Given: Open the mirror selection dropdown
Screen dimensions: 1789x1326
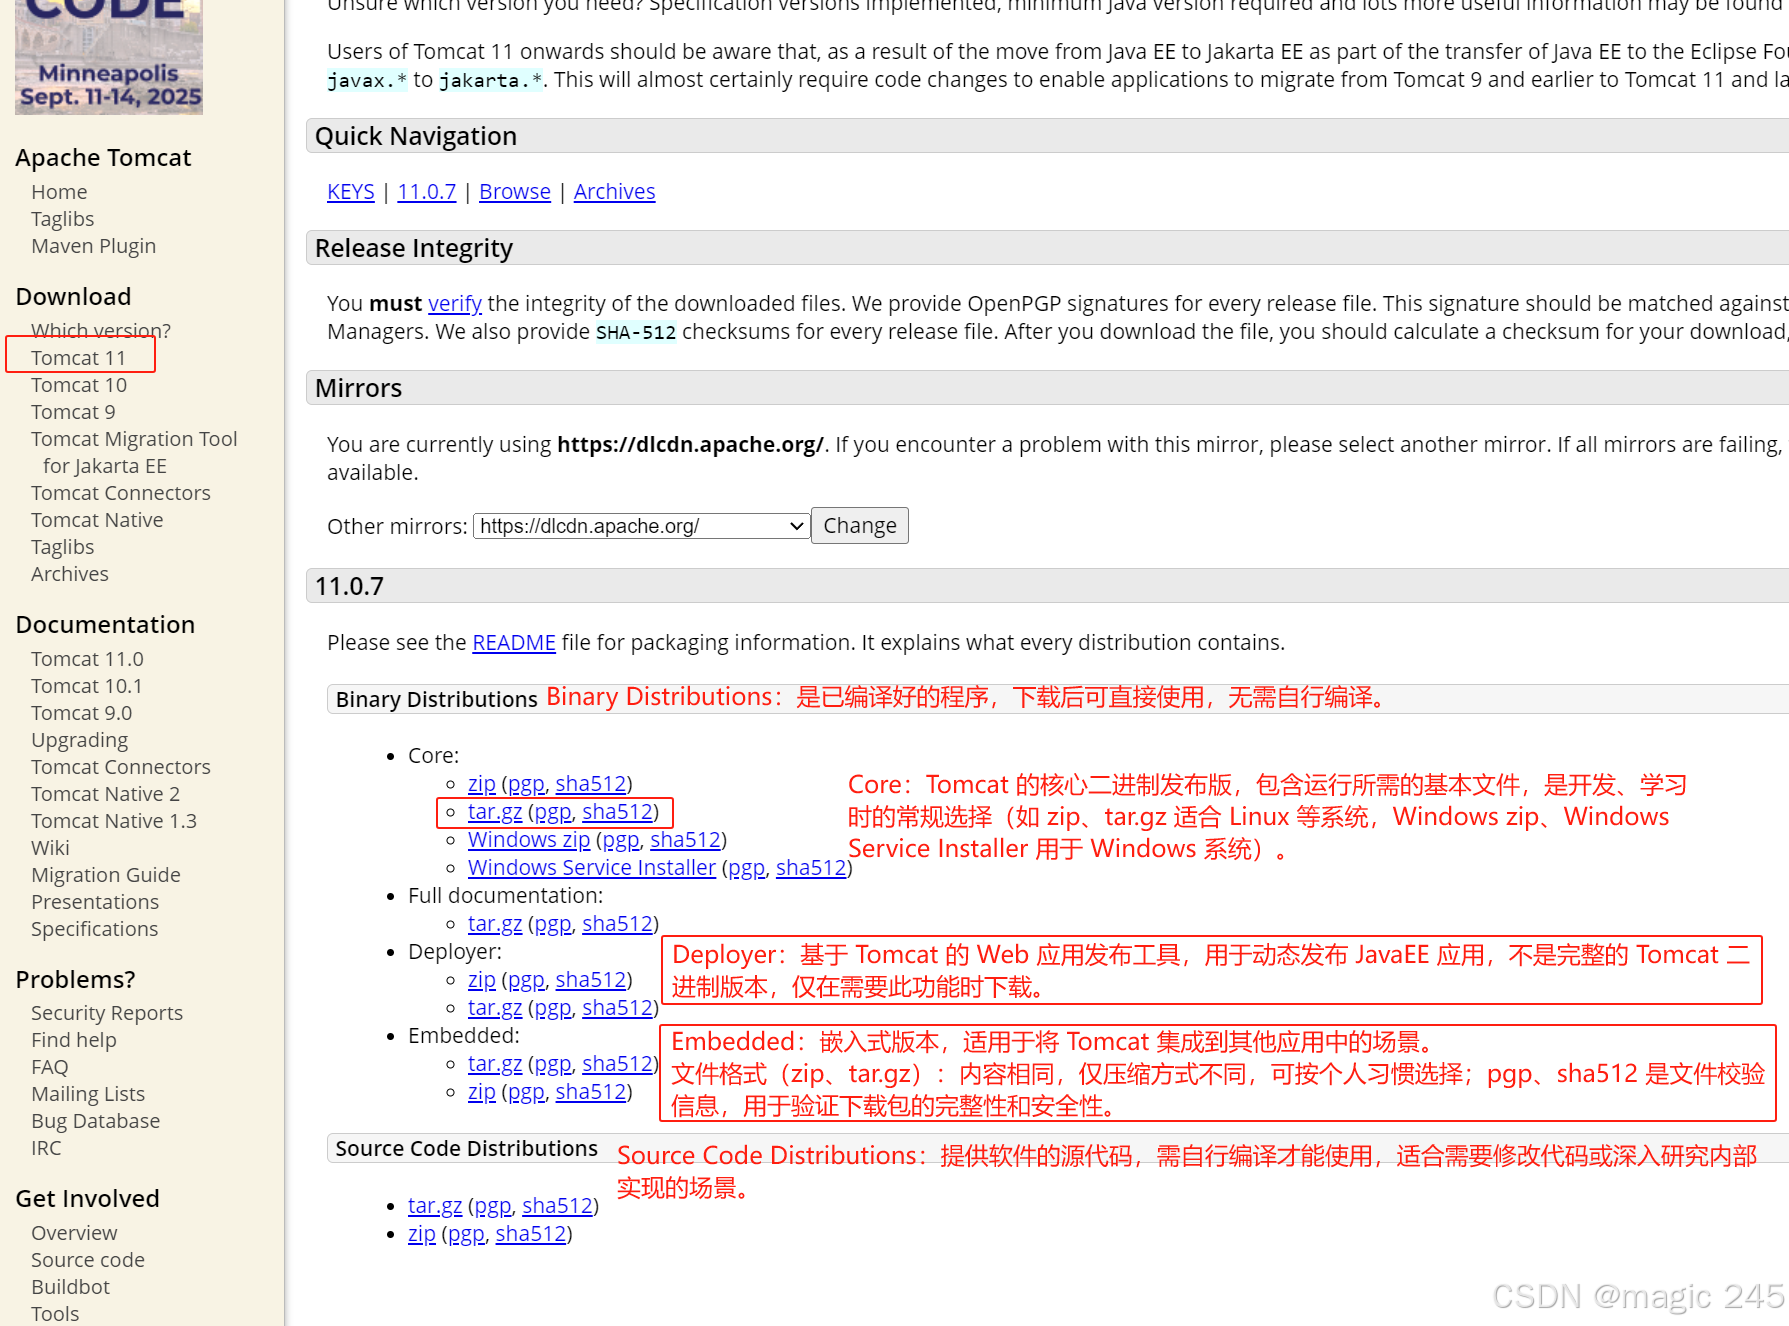Looking at the screenshot, I should [641, 526].
